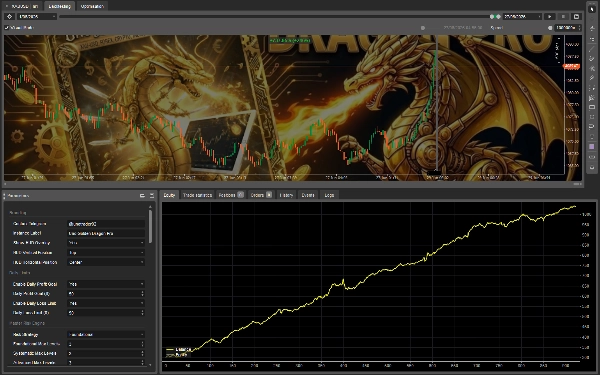Open the Risk Strategy dropdown

106,334
